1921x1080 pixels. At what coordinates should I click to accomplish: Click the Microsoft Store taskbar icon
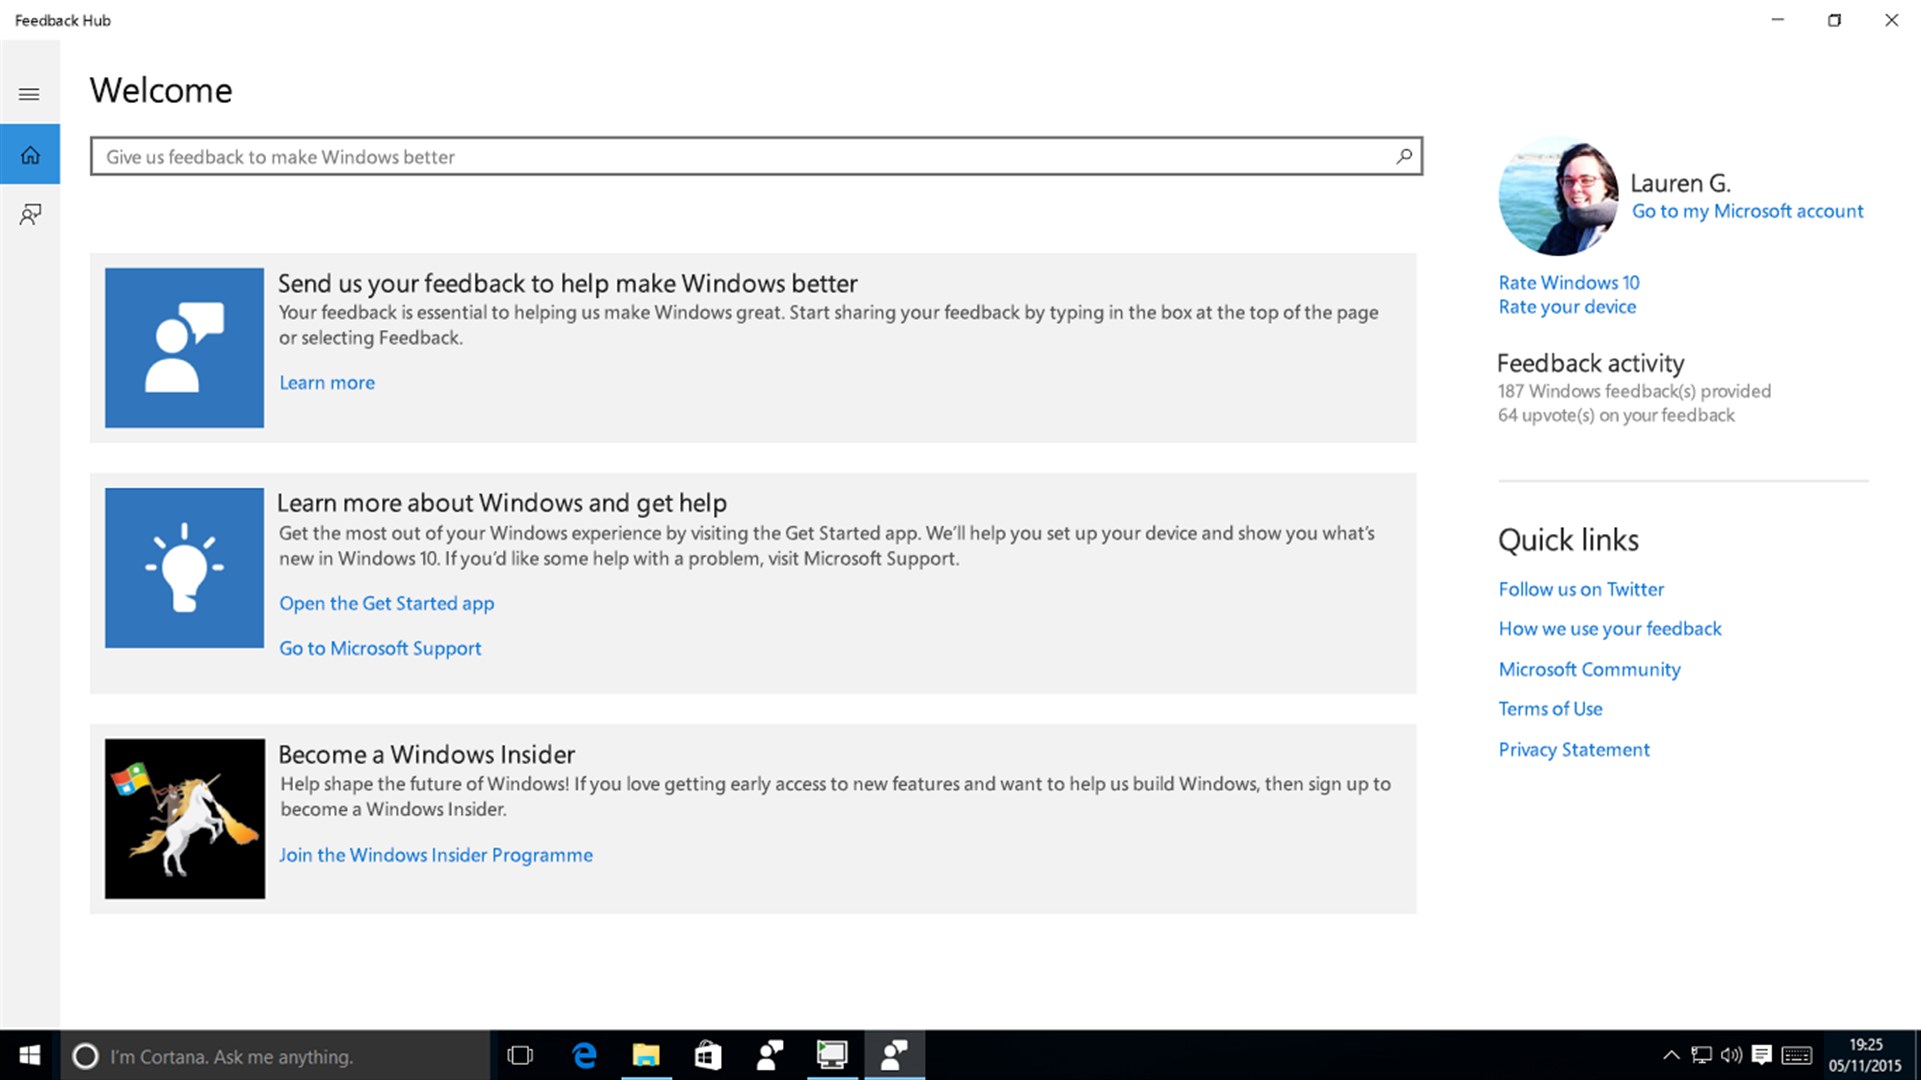pos(707,1055)
